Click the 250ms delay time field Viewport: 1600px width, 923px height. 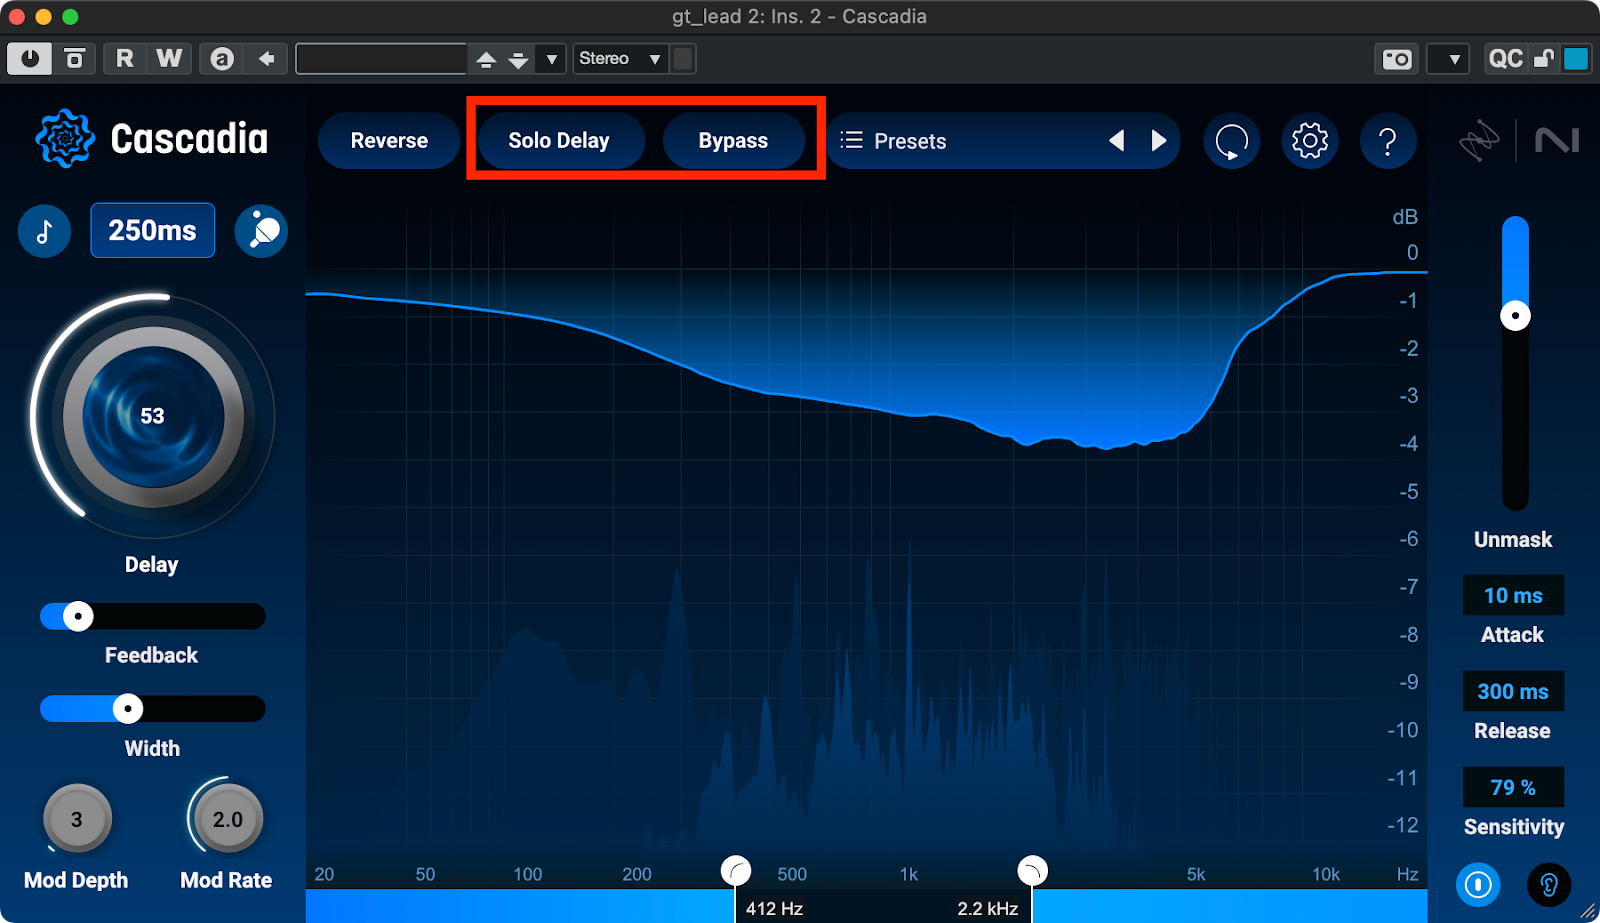point(153,230)
